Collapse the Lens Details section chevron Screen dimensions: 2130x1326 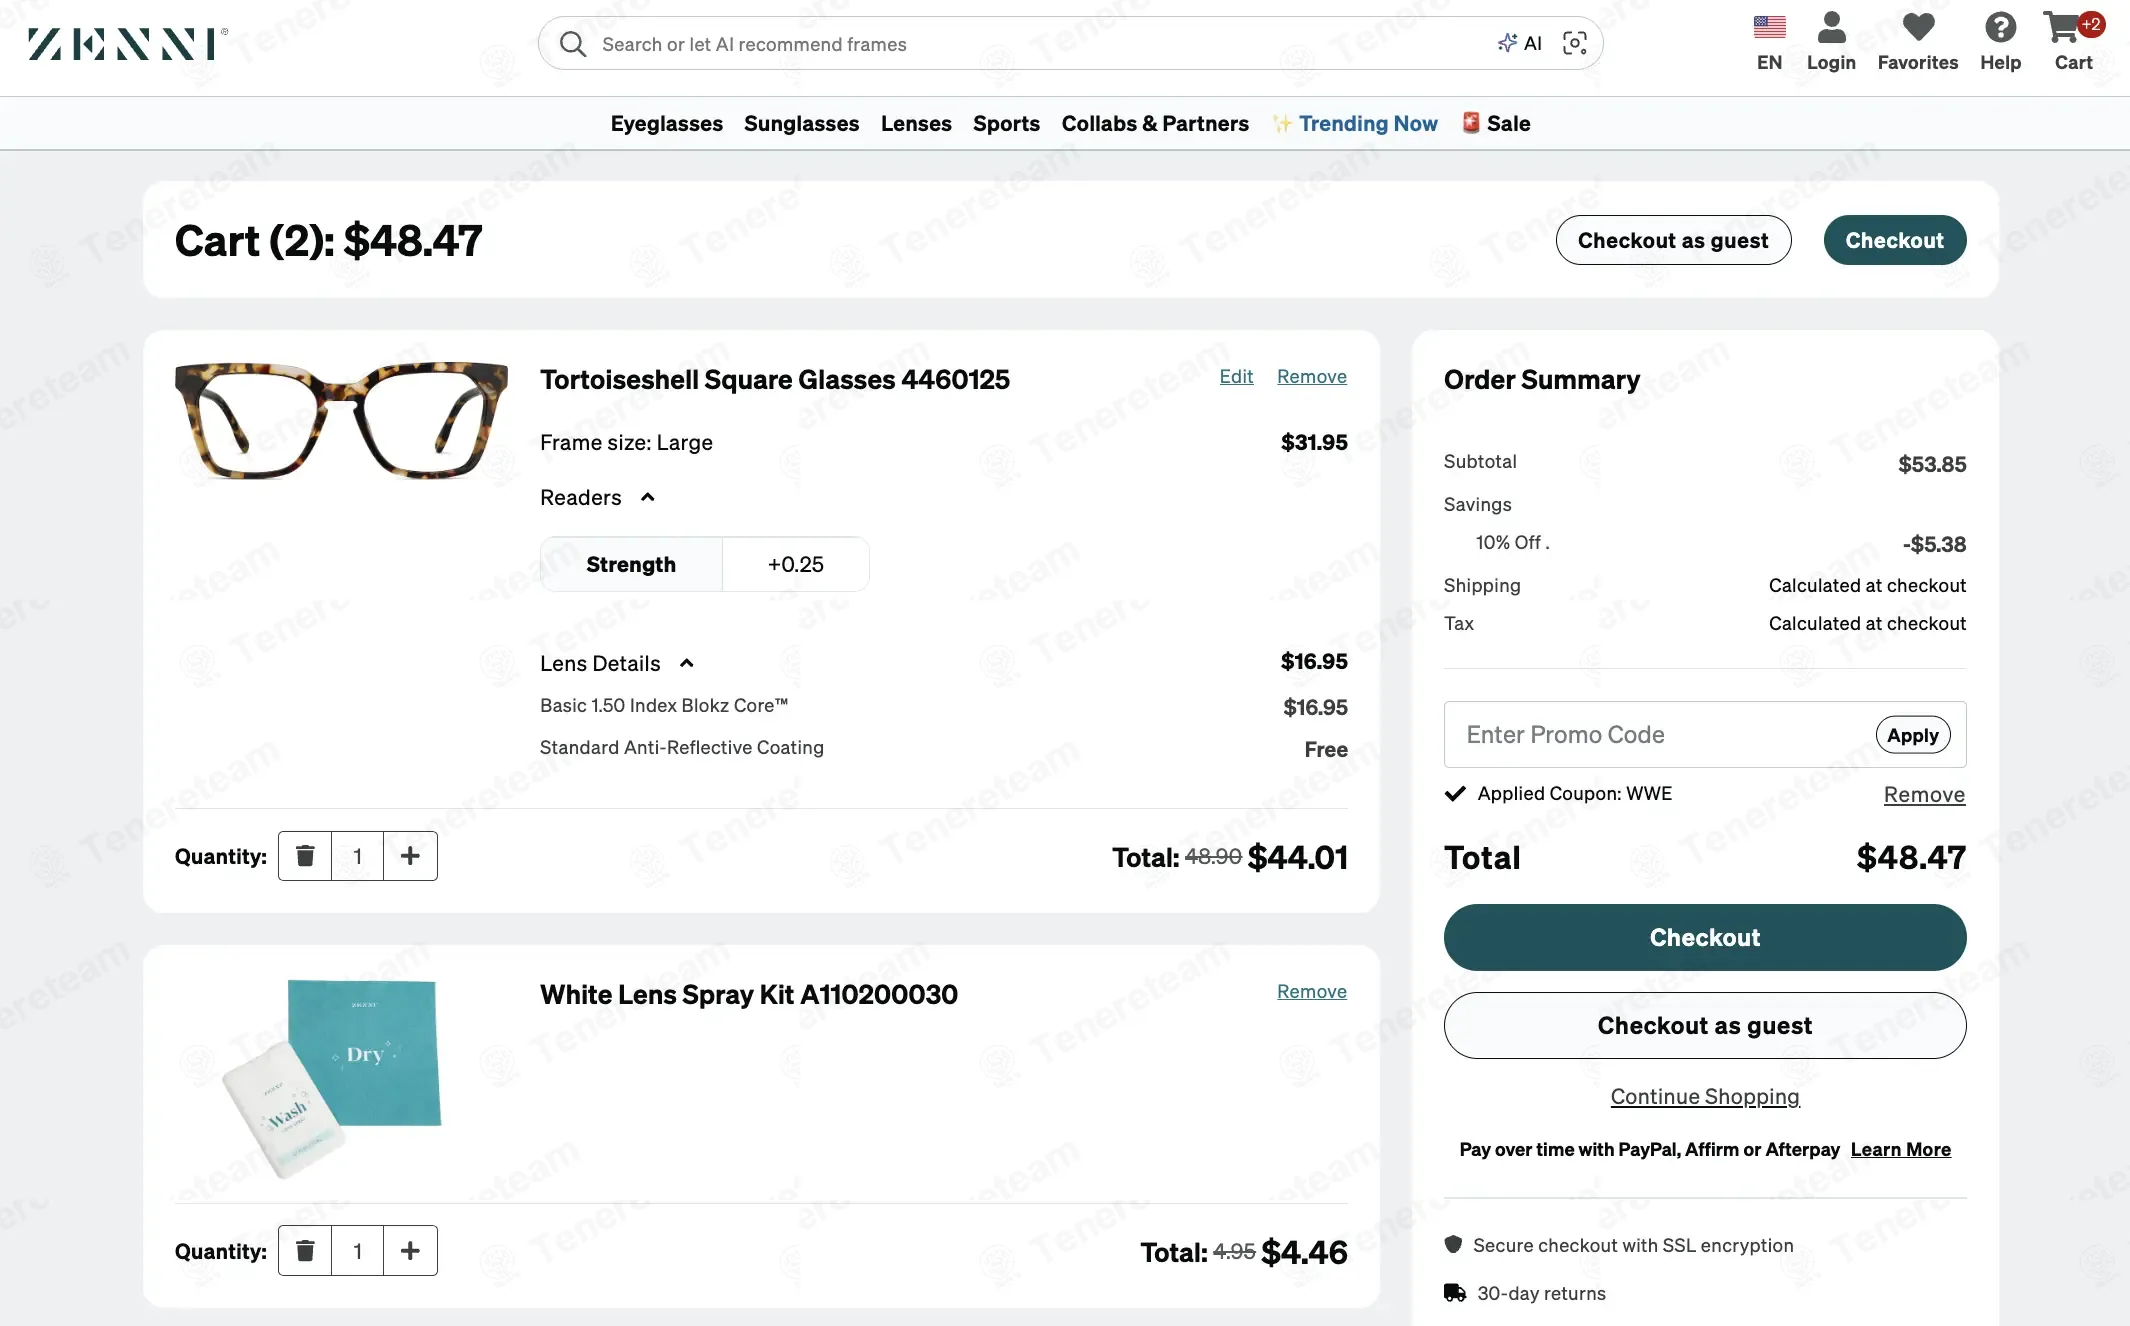click(687, 663)
